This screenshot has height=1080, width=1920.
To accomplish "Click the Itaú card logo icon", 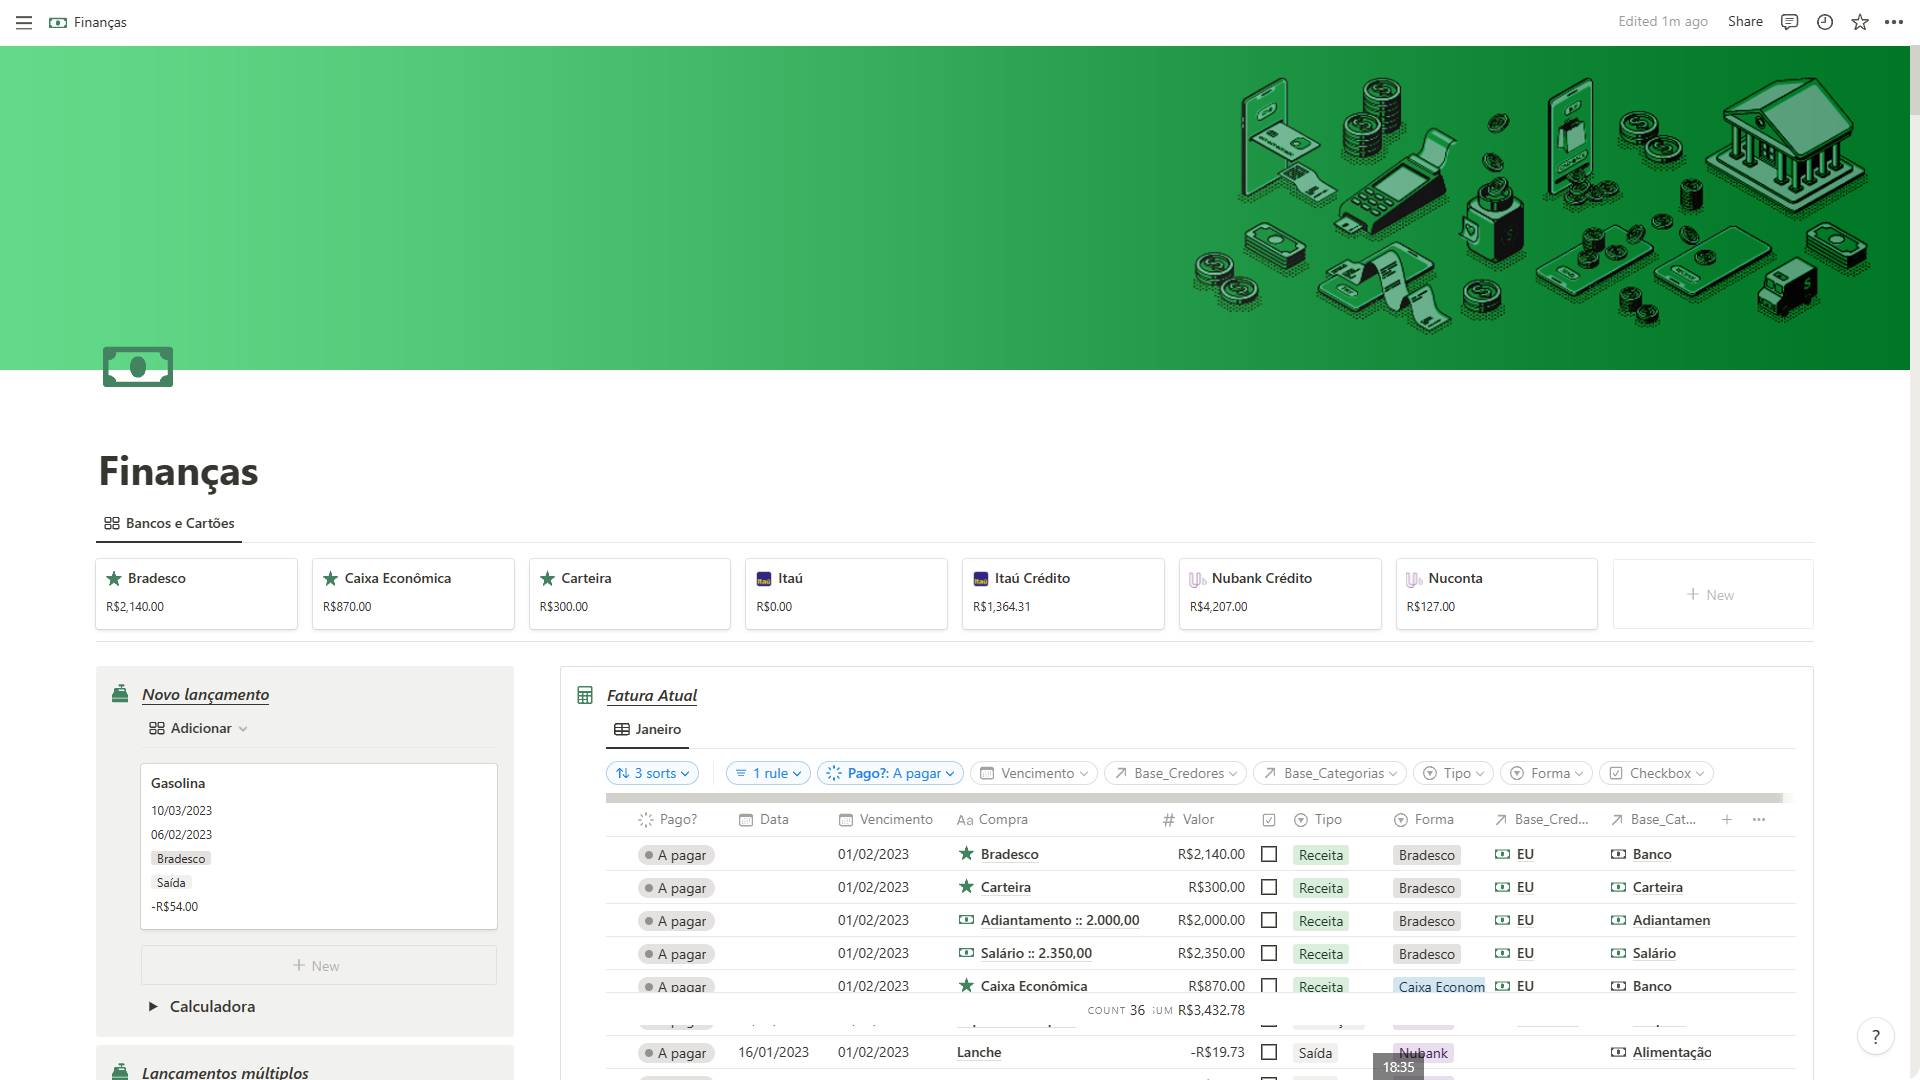I will click(x=764, y=579).
